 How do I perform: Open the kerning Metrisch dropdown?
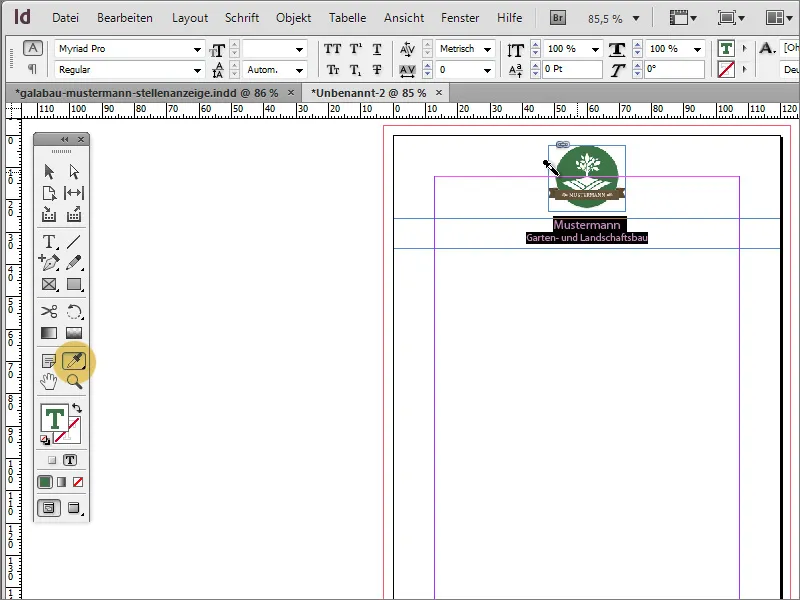pos(487,49)
